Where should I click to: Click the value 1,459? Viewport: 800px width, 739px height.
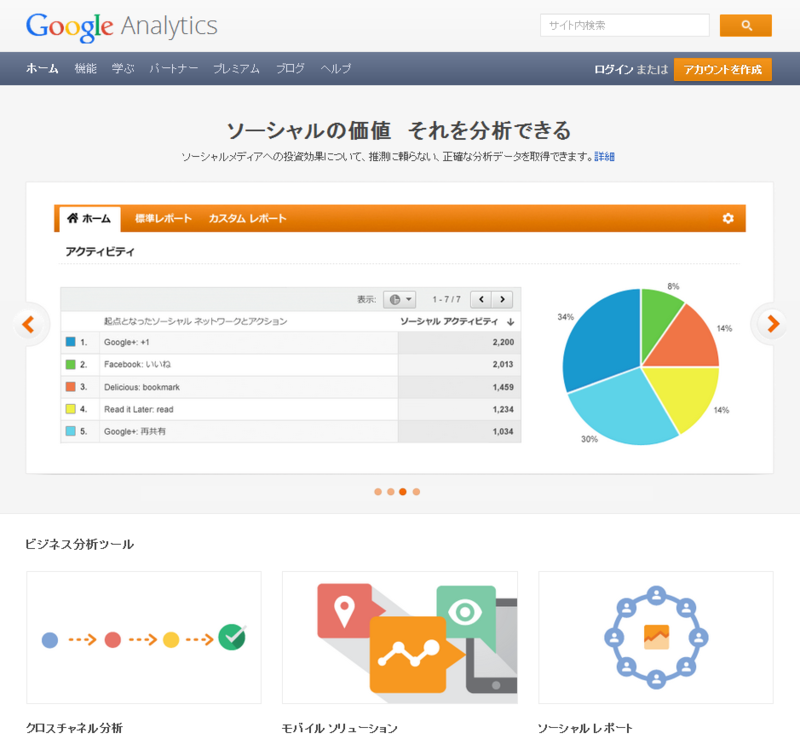[503, 387]
